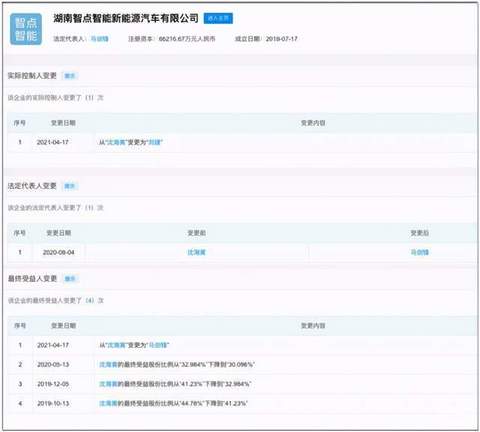Click 变更日期 header in the controller change table
Viewport: 480px width, 432px height.
coord(63,123)
